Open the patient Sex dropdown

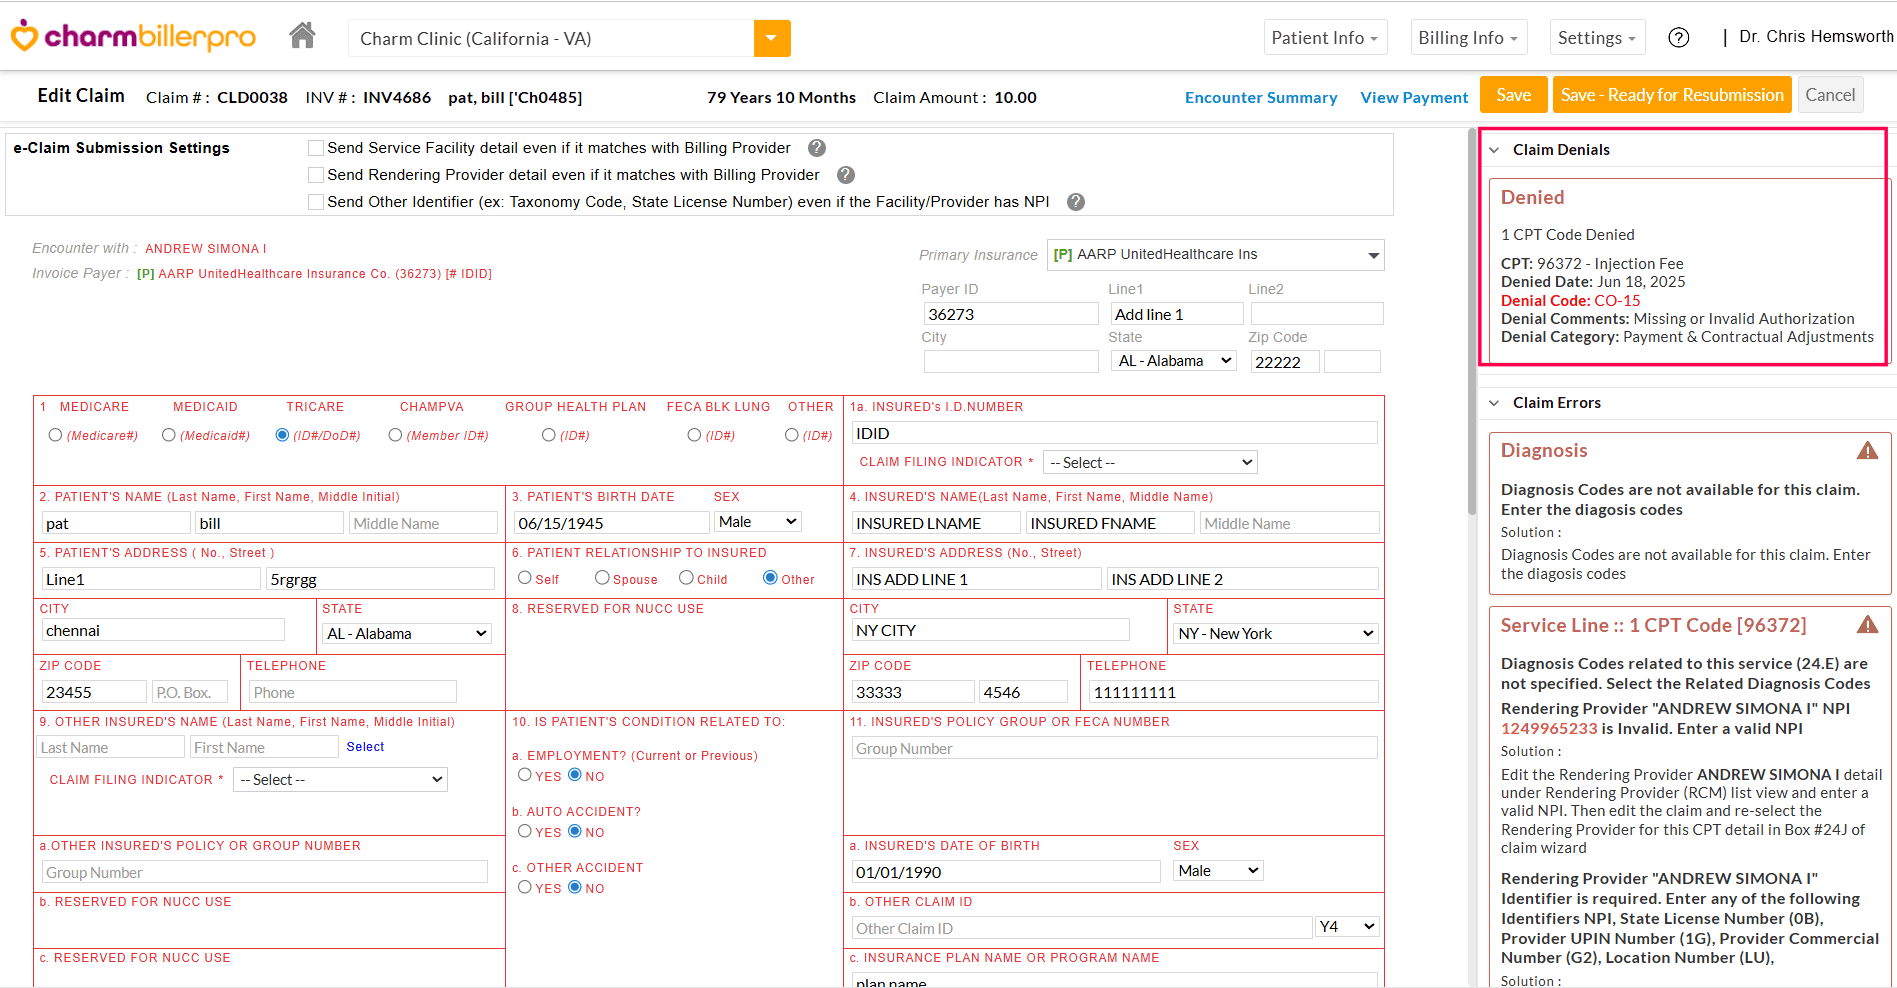click(x=758, y=522)
